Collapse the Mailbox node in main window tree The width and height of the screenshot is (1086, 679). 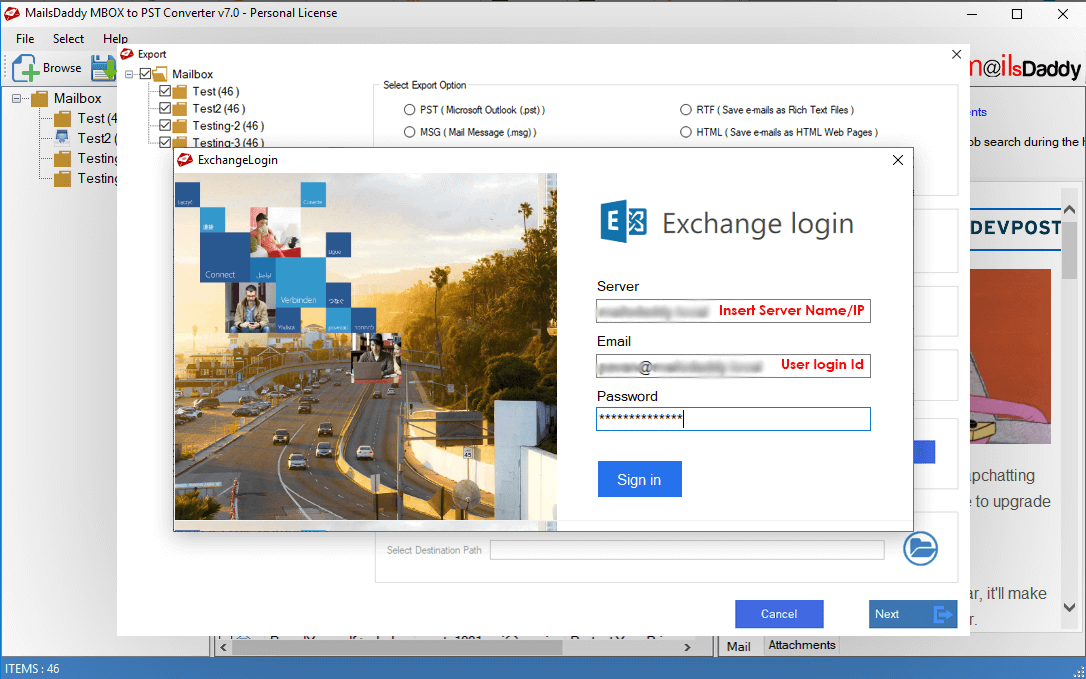(17, 98)
